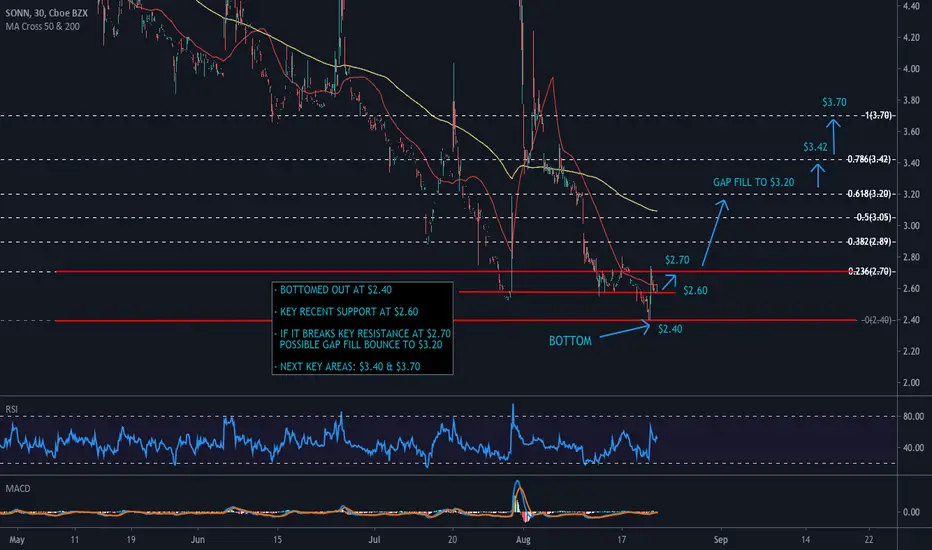This screenshot has width=932, height=550.
Task: Click the BOTTOM annotation text
Action: [570, 341]
